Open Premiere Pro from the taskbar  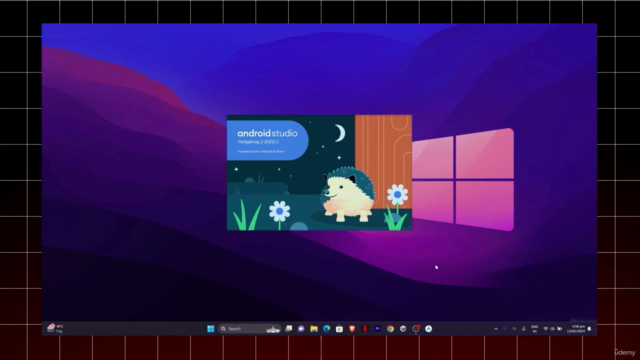click(x=378, y=329)
